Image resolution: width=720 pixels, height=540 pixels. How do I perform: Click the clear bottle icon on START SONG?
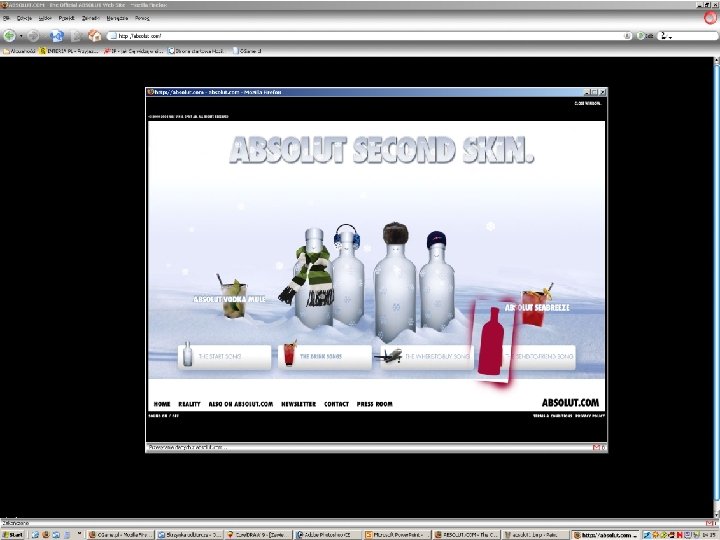point(187,354)
